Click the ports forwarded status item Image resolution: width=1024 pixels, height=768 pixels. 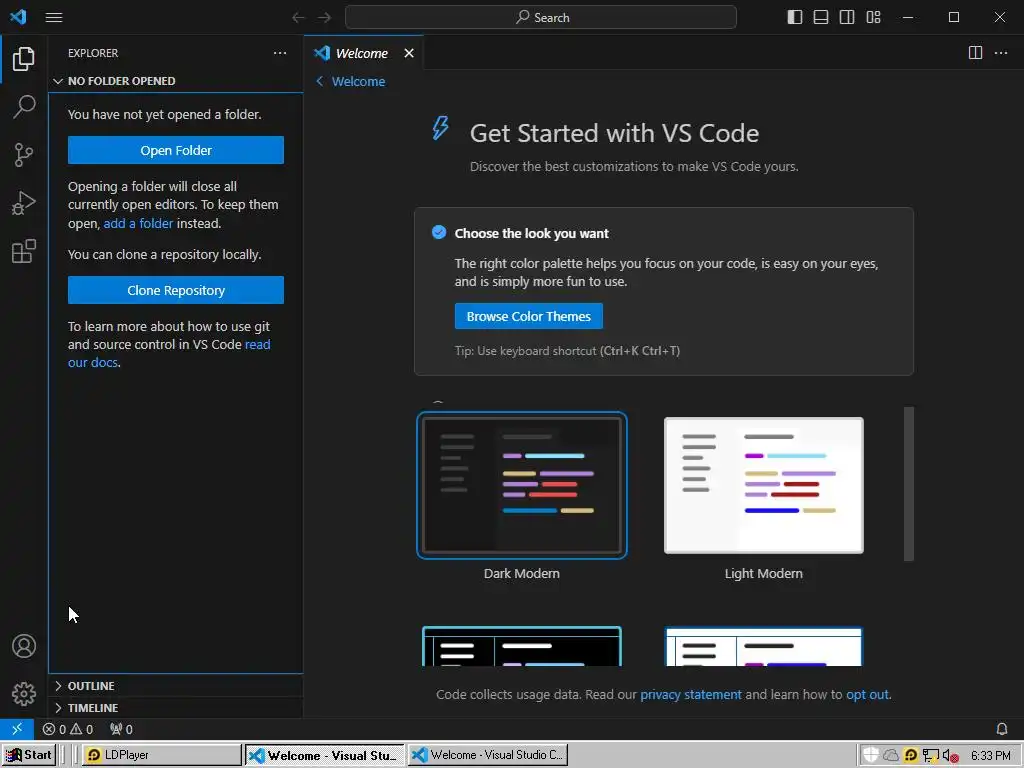[x=121, y=729]
